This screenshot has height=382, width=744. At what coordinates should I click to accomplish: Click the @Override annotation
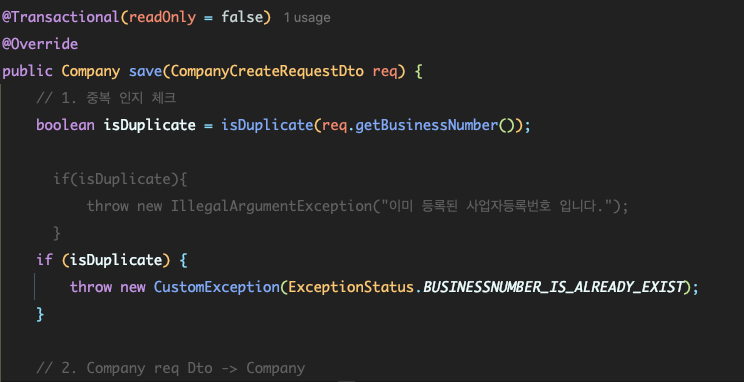[x=40, y=44]
